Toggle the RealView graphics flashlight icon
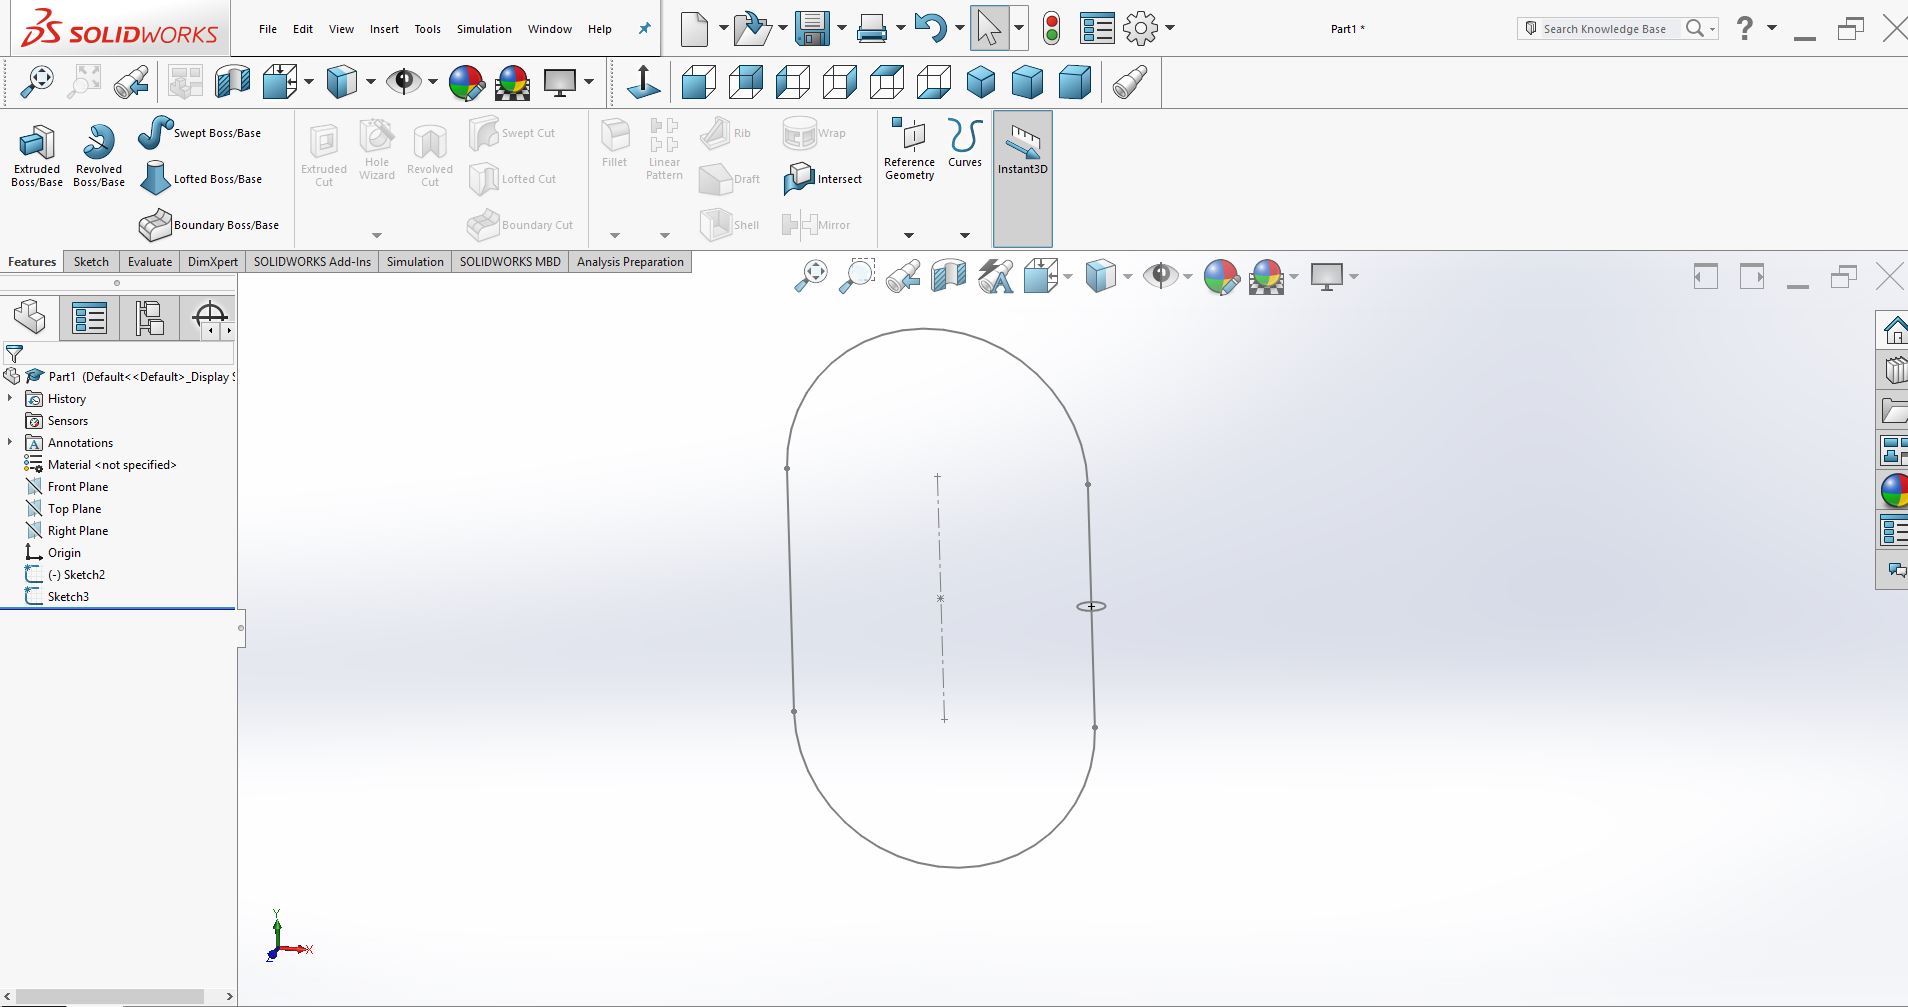This screenshot has width=1908, height=1007. point(1130,82)
